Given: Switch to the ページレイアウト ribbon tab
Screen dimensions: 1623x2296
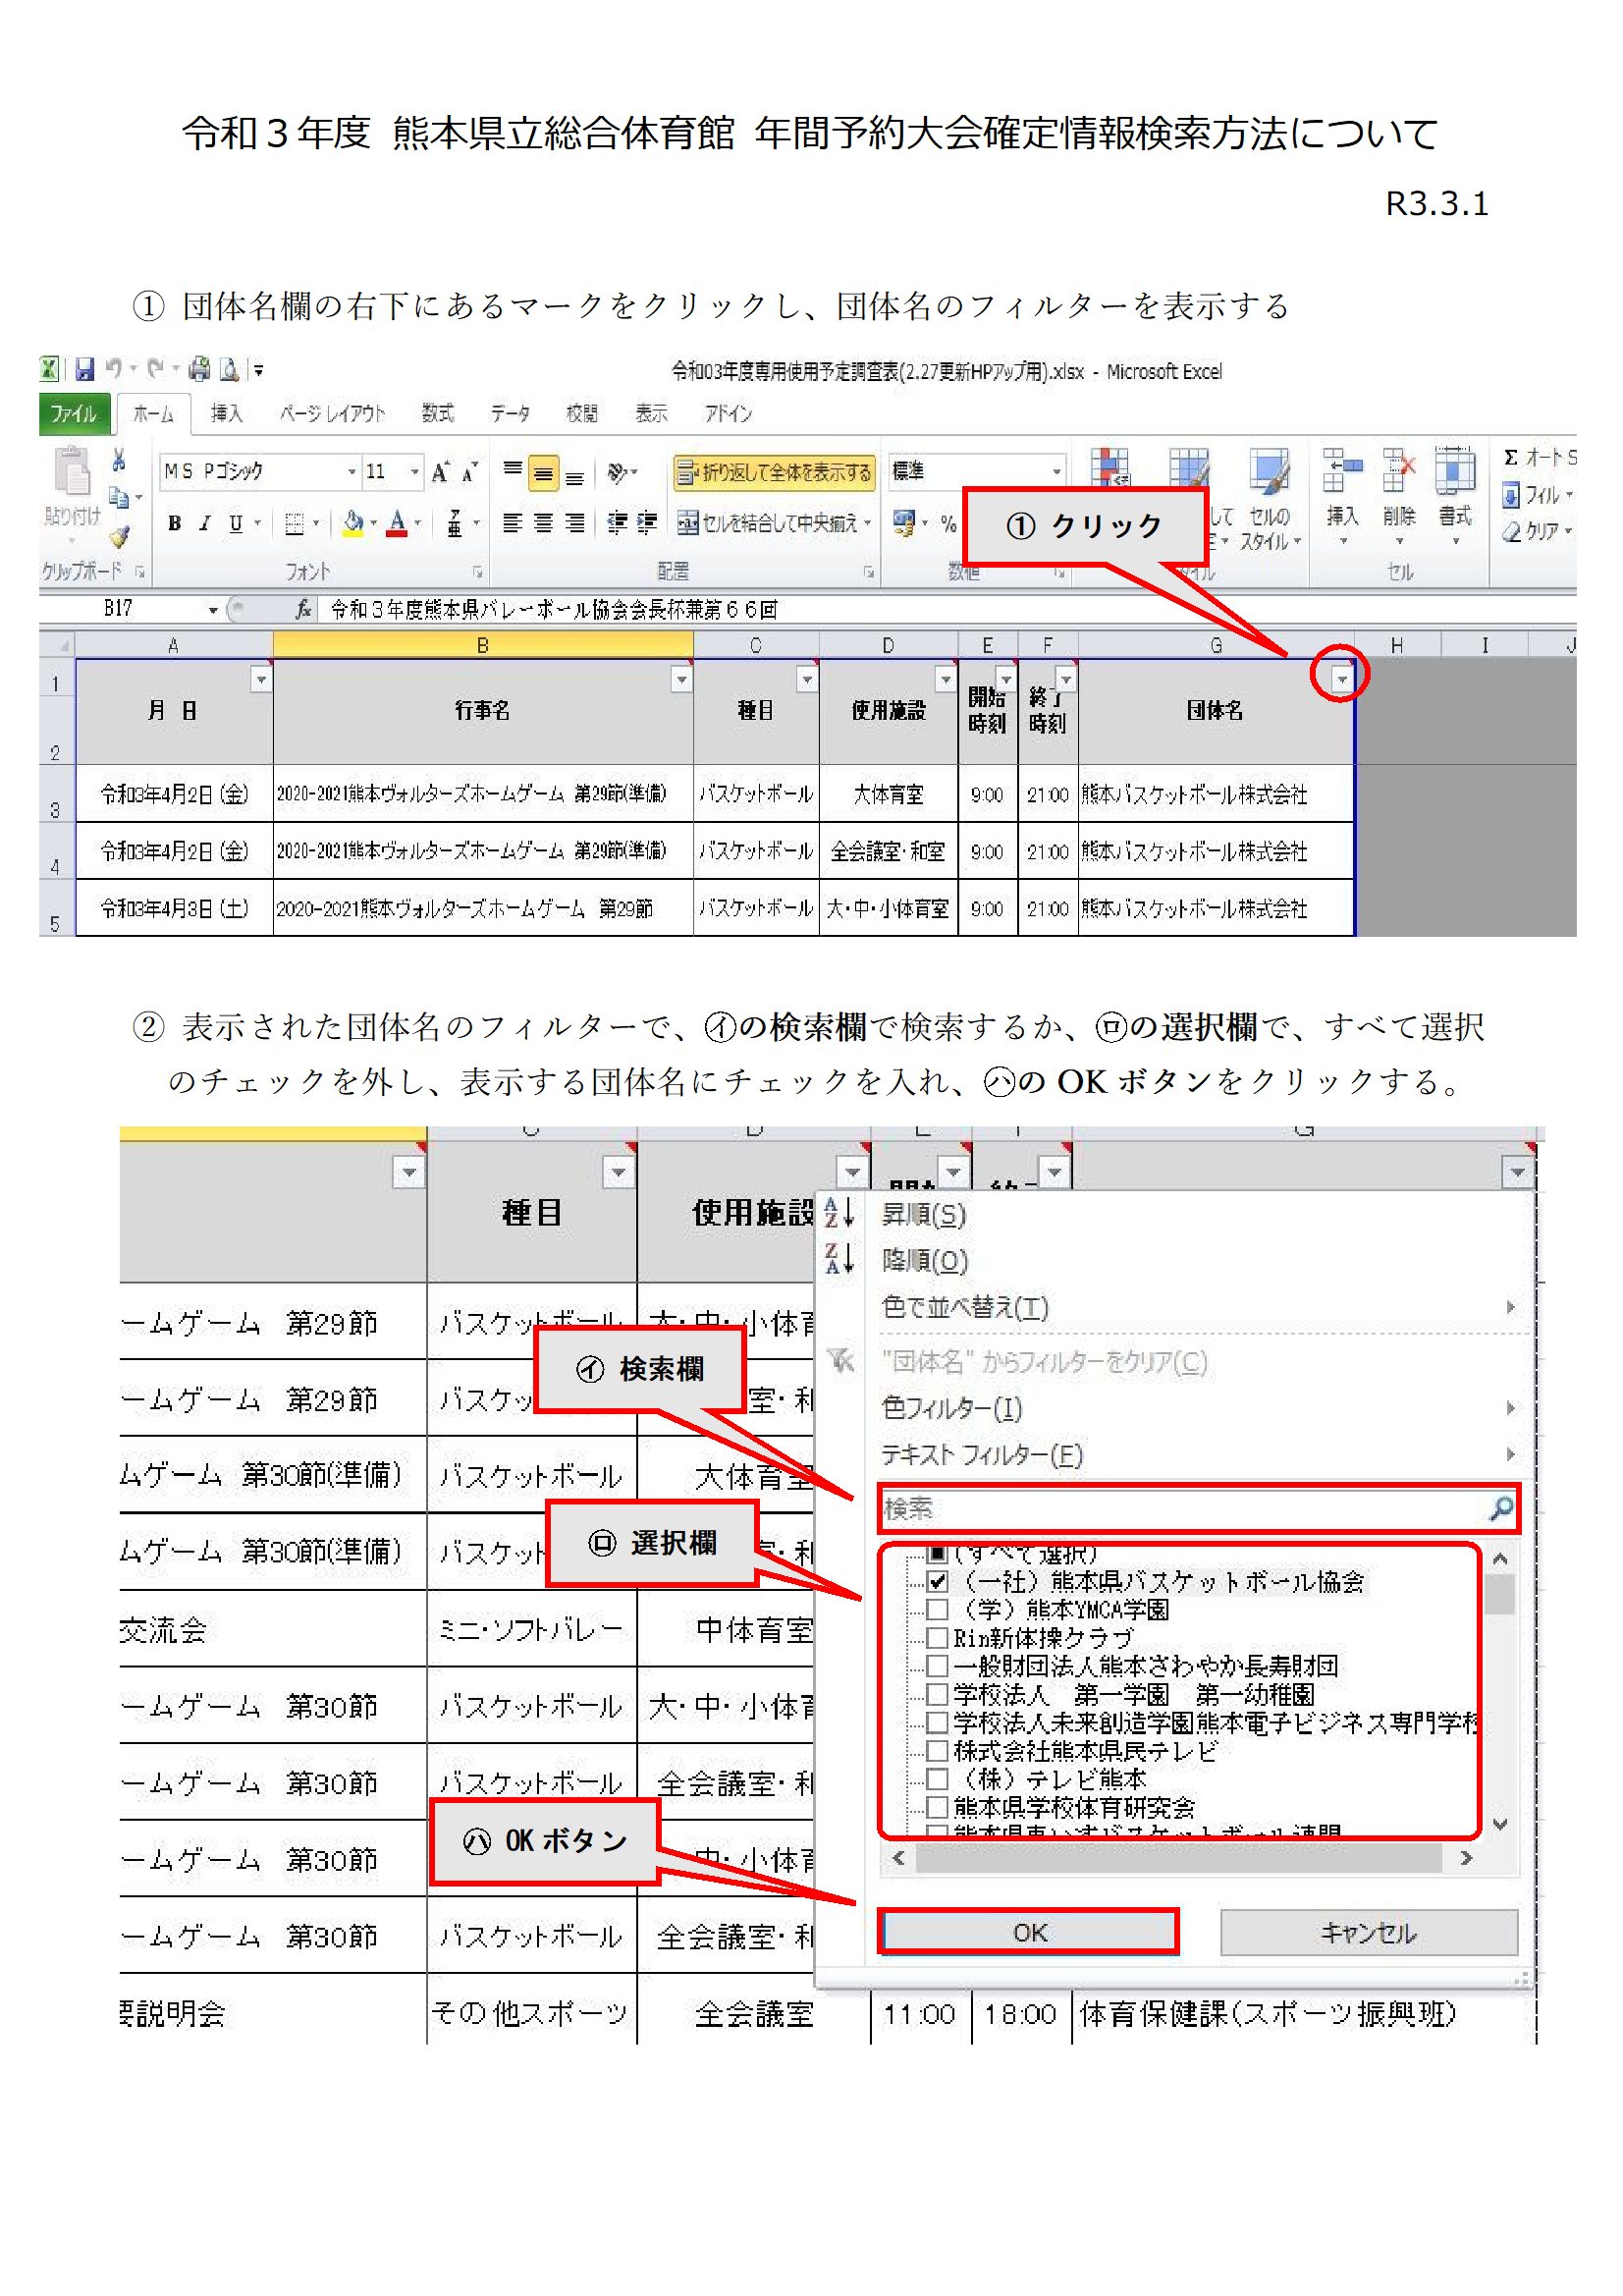Looking at the screenshot, I should (x=332, y=414).
